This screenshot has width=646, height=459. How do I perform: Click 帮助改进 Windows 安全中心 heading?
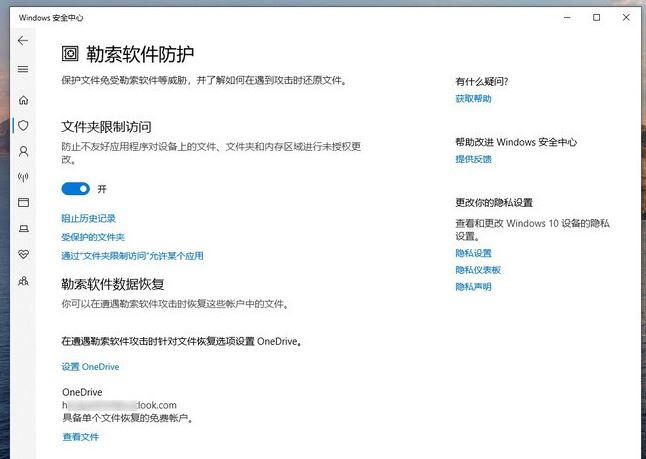point(516,142)
